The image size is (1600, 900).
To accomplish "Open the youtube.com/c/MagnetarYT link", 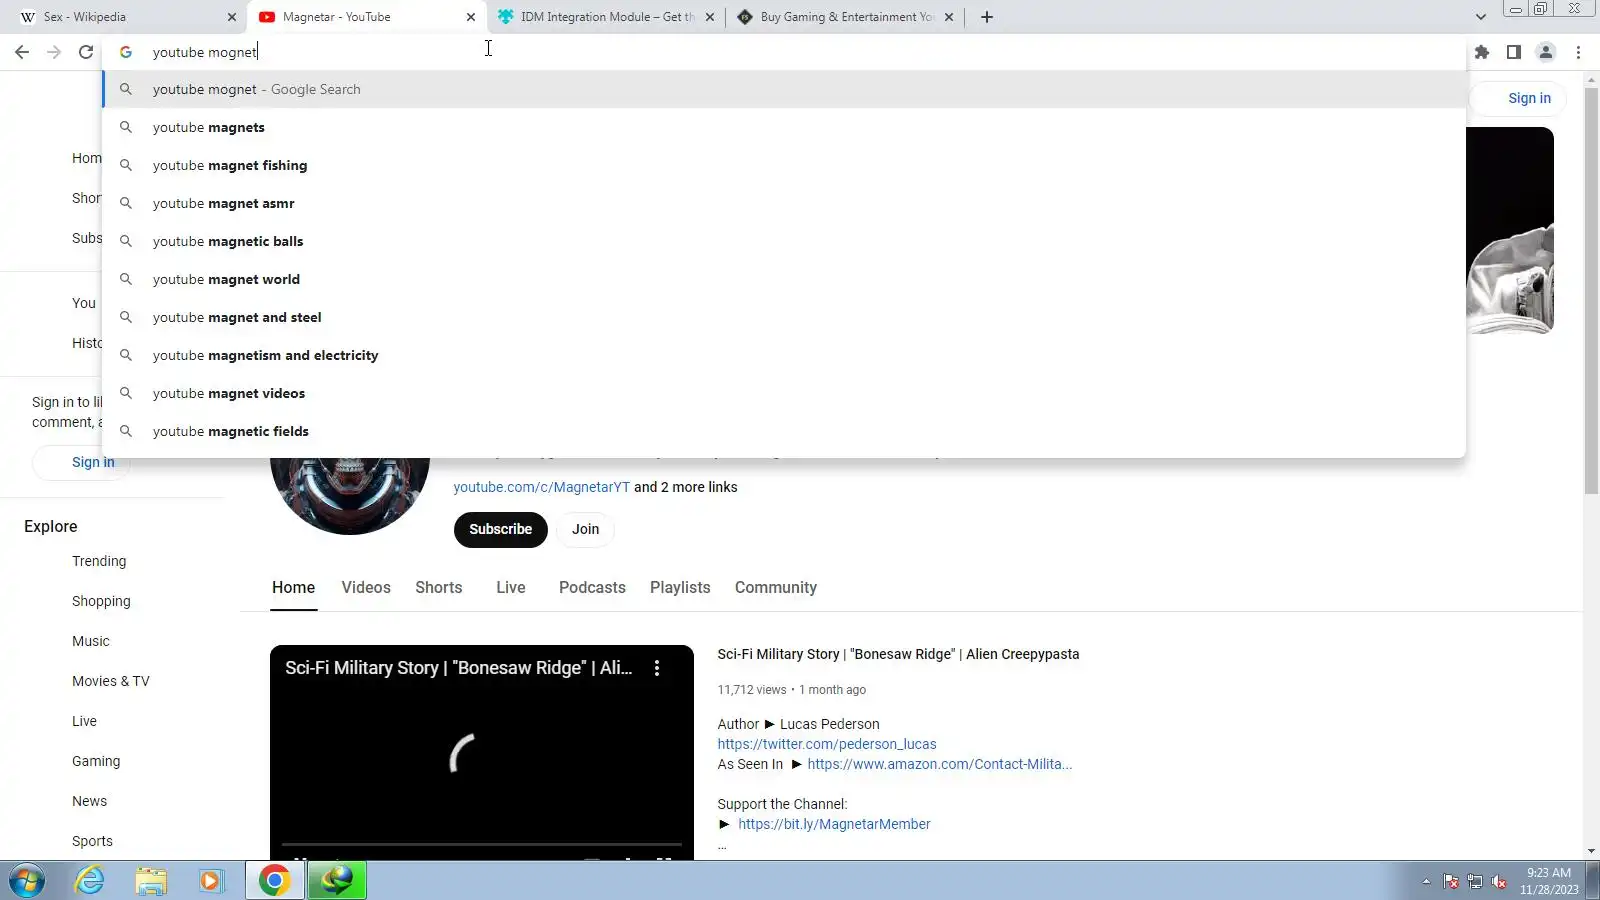I will pyautogui.click(x=542, y=487).
